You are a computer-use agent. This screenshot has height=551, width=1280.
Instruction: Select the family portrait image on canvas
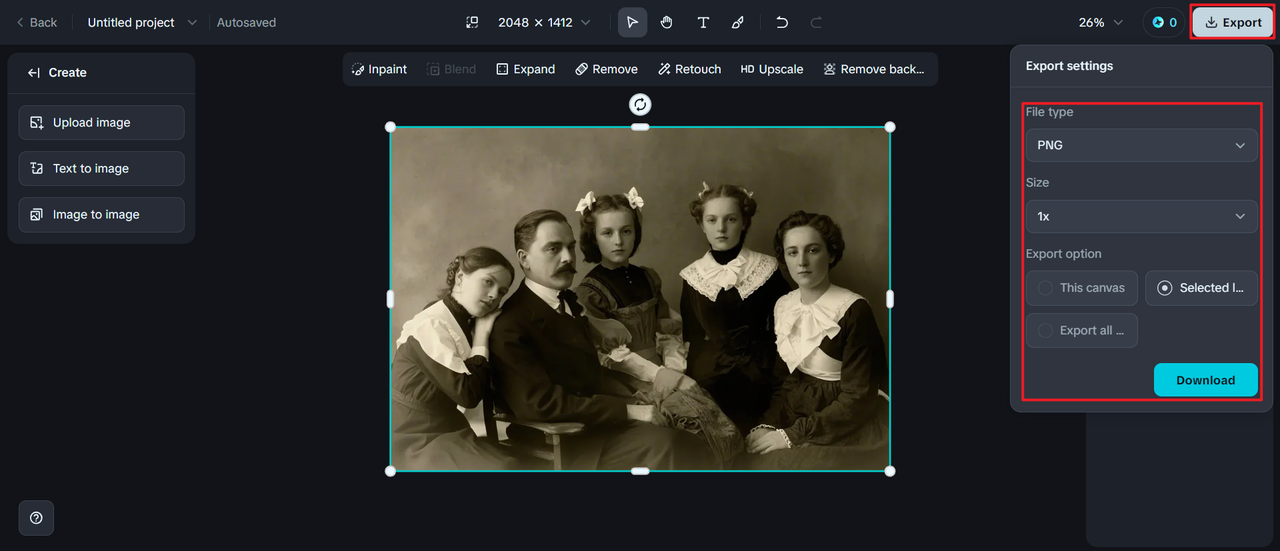pyautogui.click(x=640, y=299)
